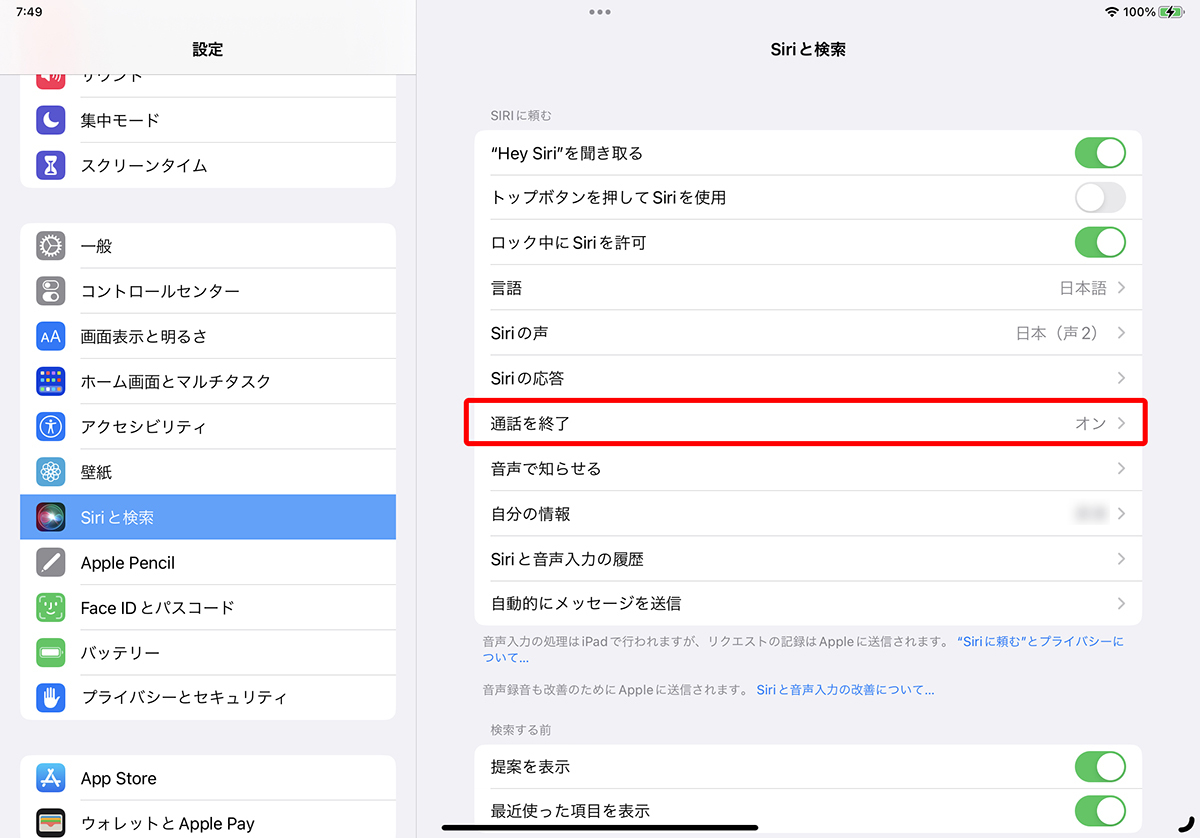Viewport: 1200px width, 838px height.
Task: Open Siriの声 row chevron
Action: (x=1121, y=333)
